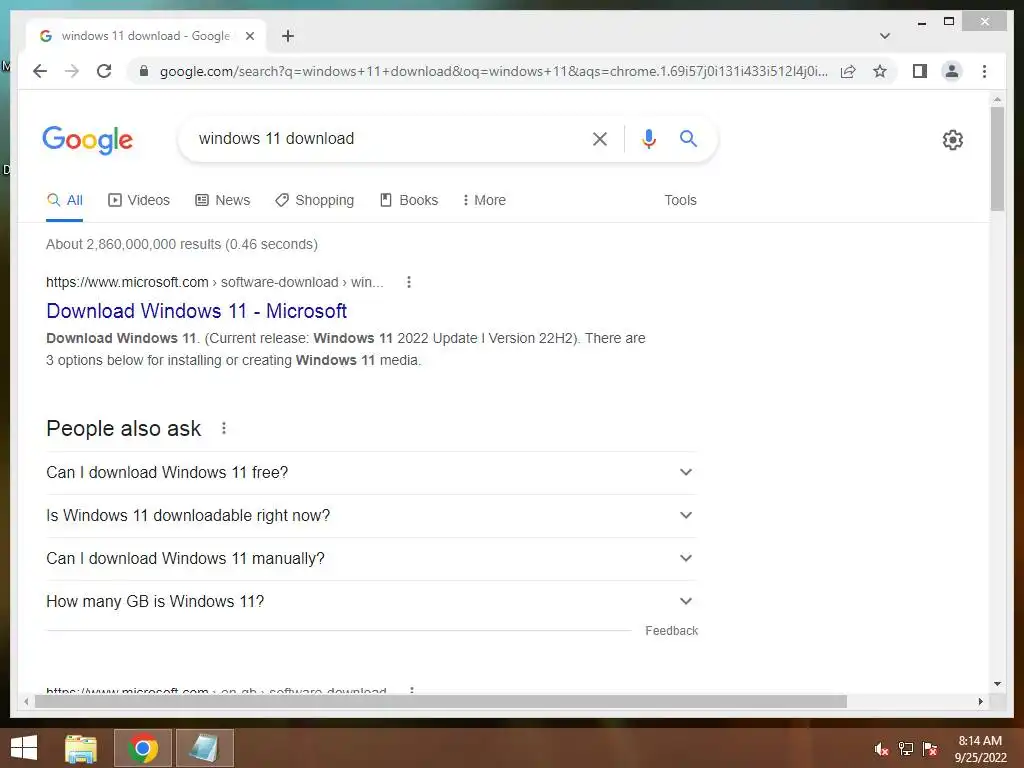Screen dimensions: 1024x768
Task: Open the tab search chevron
Action: click(884, 36)
